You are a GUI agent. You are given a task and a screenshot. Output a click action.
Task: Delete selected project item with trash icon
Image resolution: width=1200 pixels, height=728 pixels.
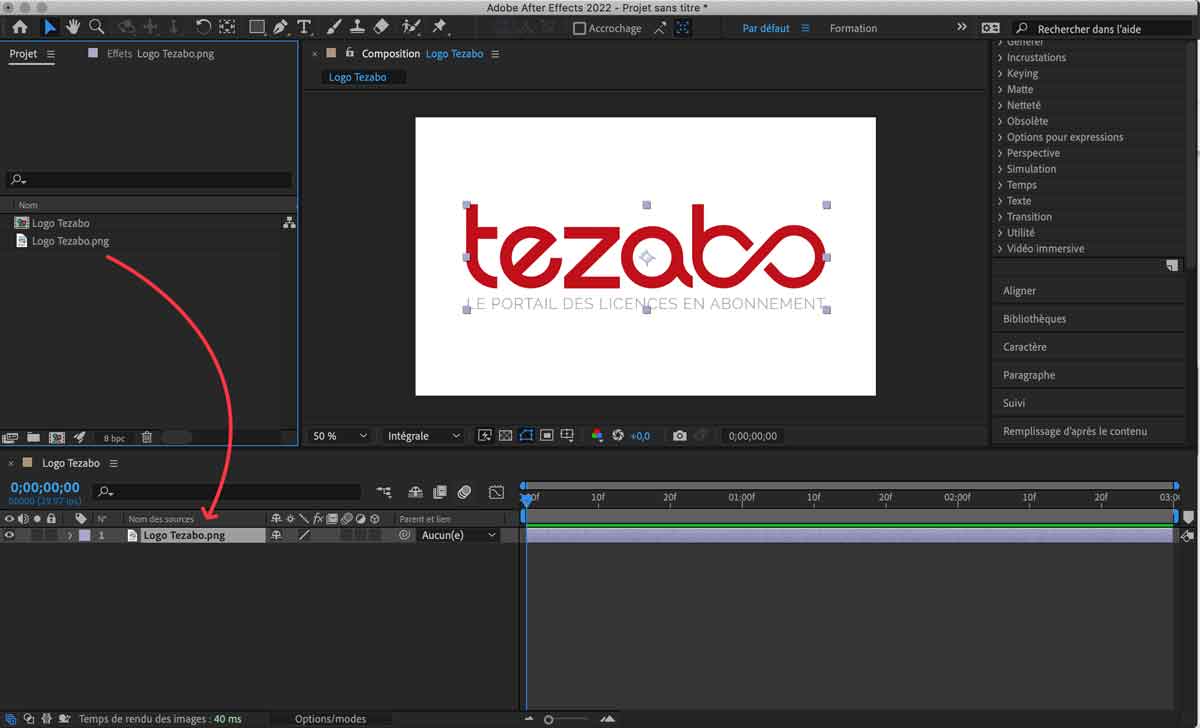click(x=147, y=438)
